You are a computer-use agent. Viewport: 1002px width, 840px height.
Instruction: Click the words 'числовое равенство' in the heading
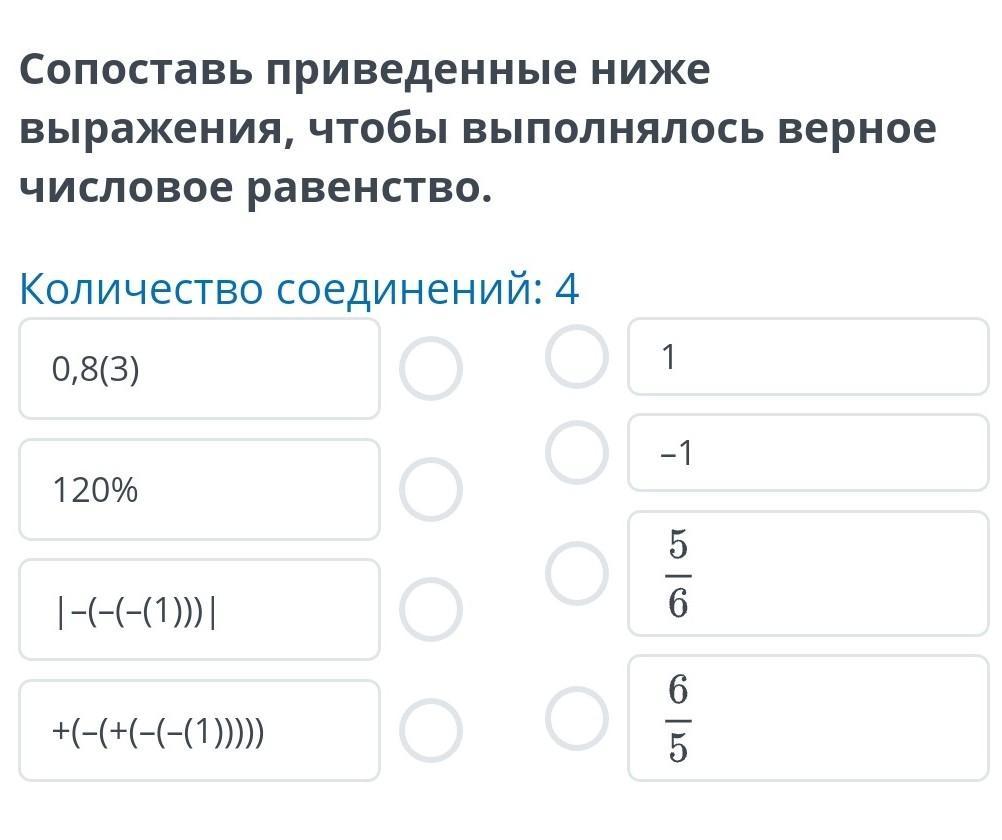[256, 188]
